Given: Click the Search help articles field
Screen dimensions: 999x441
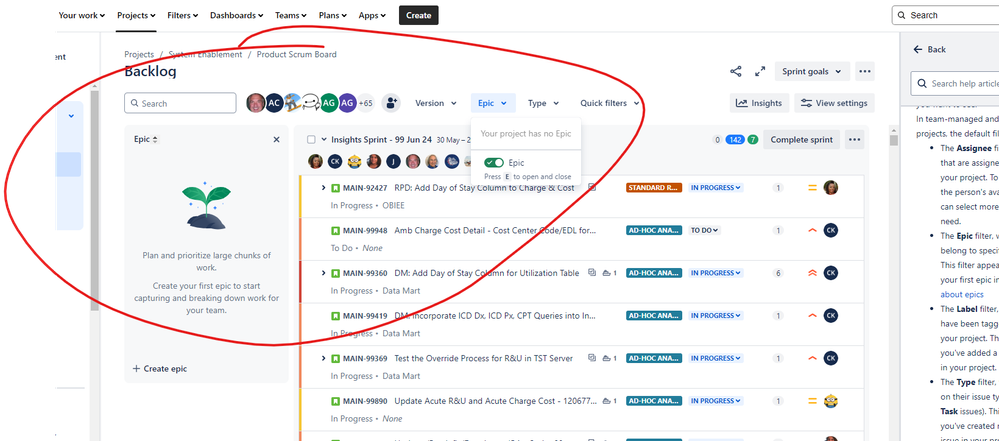Looking at the screenshot, I should pos(955,83).
